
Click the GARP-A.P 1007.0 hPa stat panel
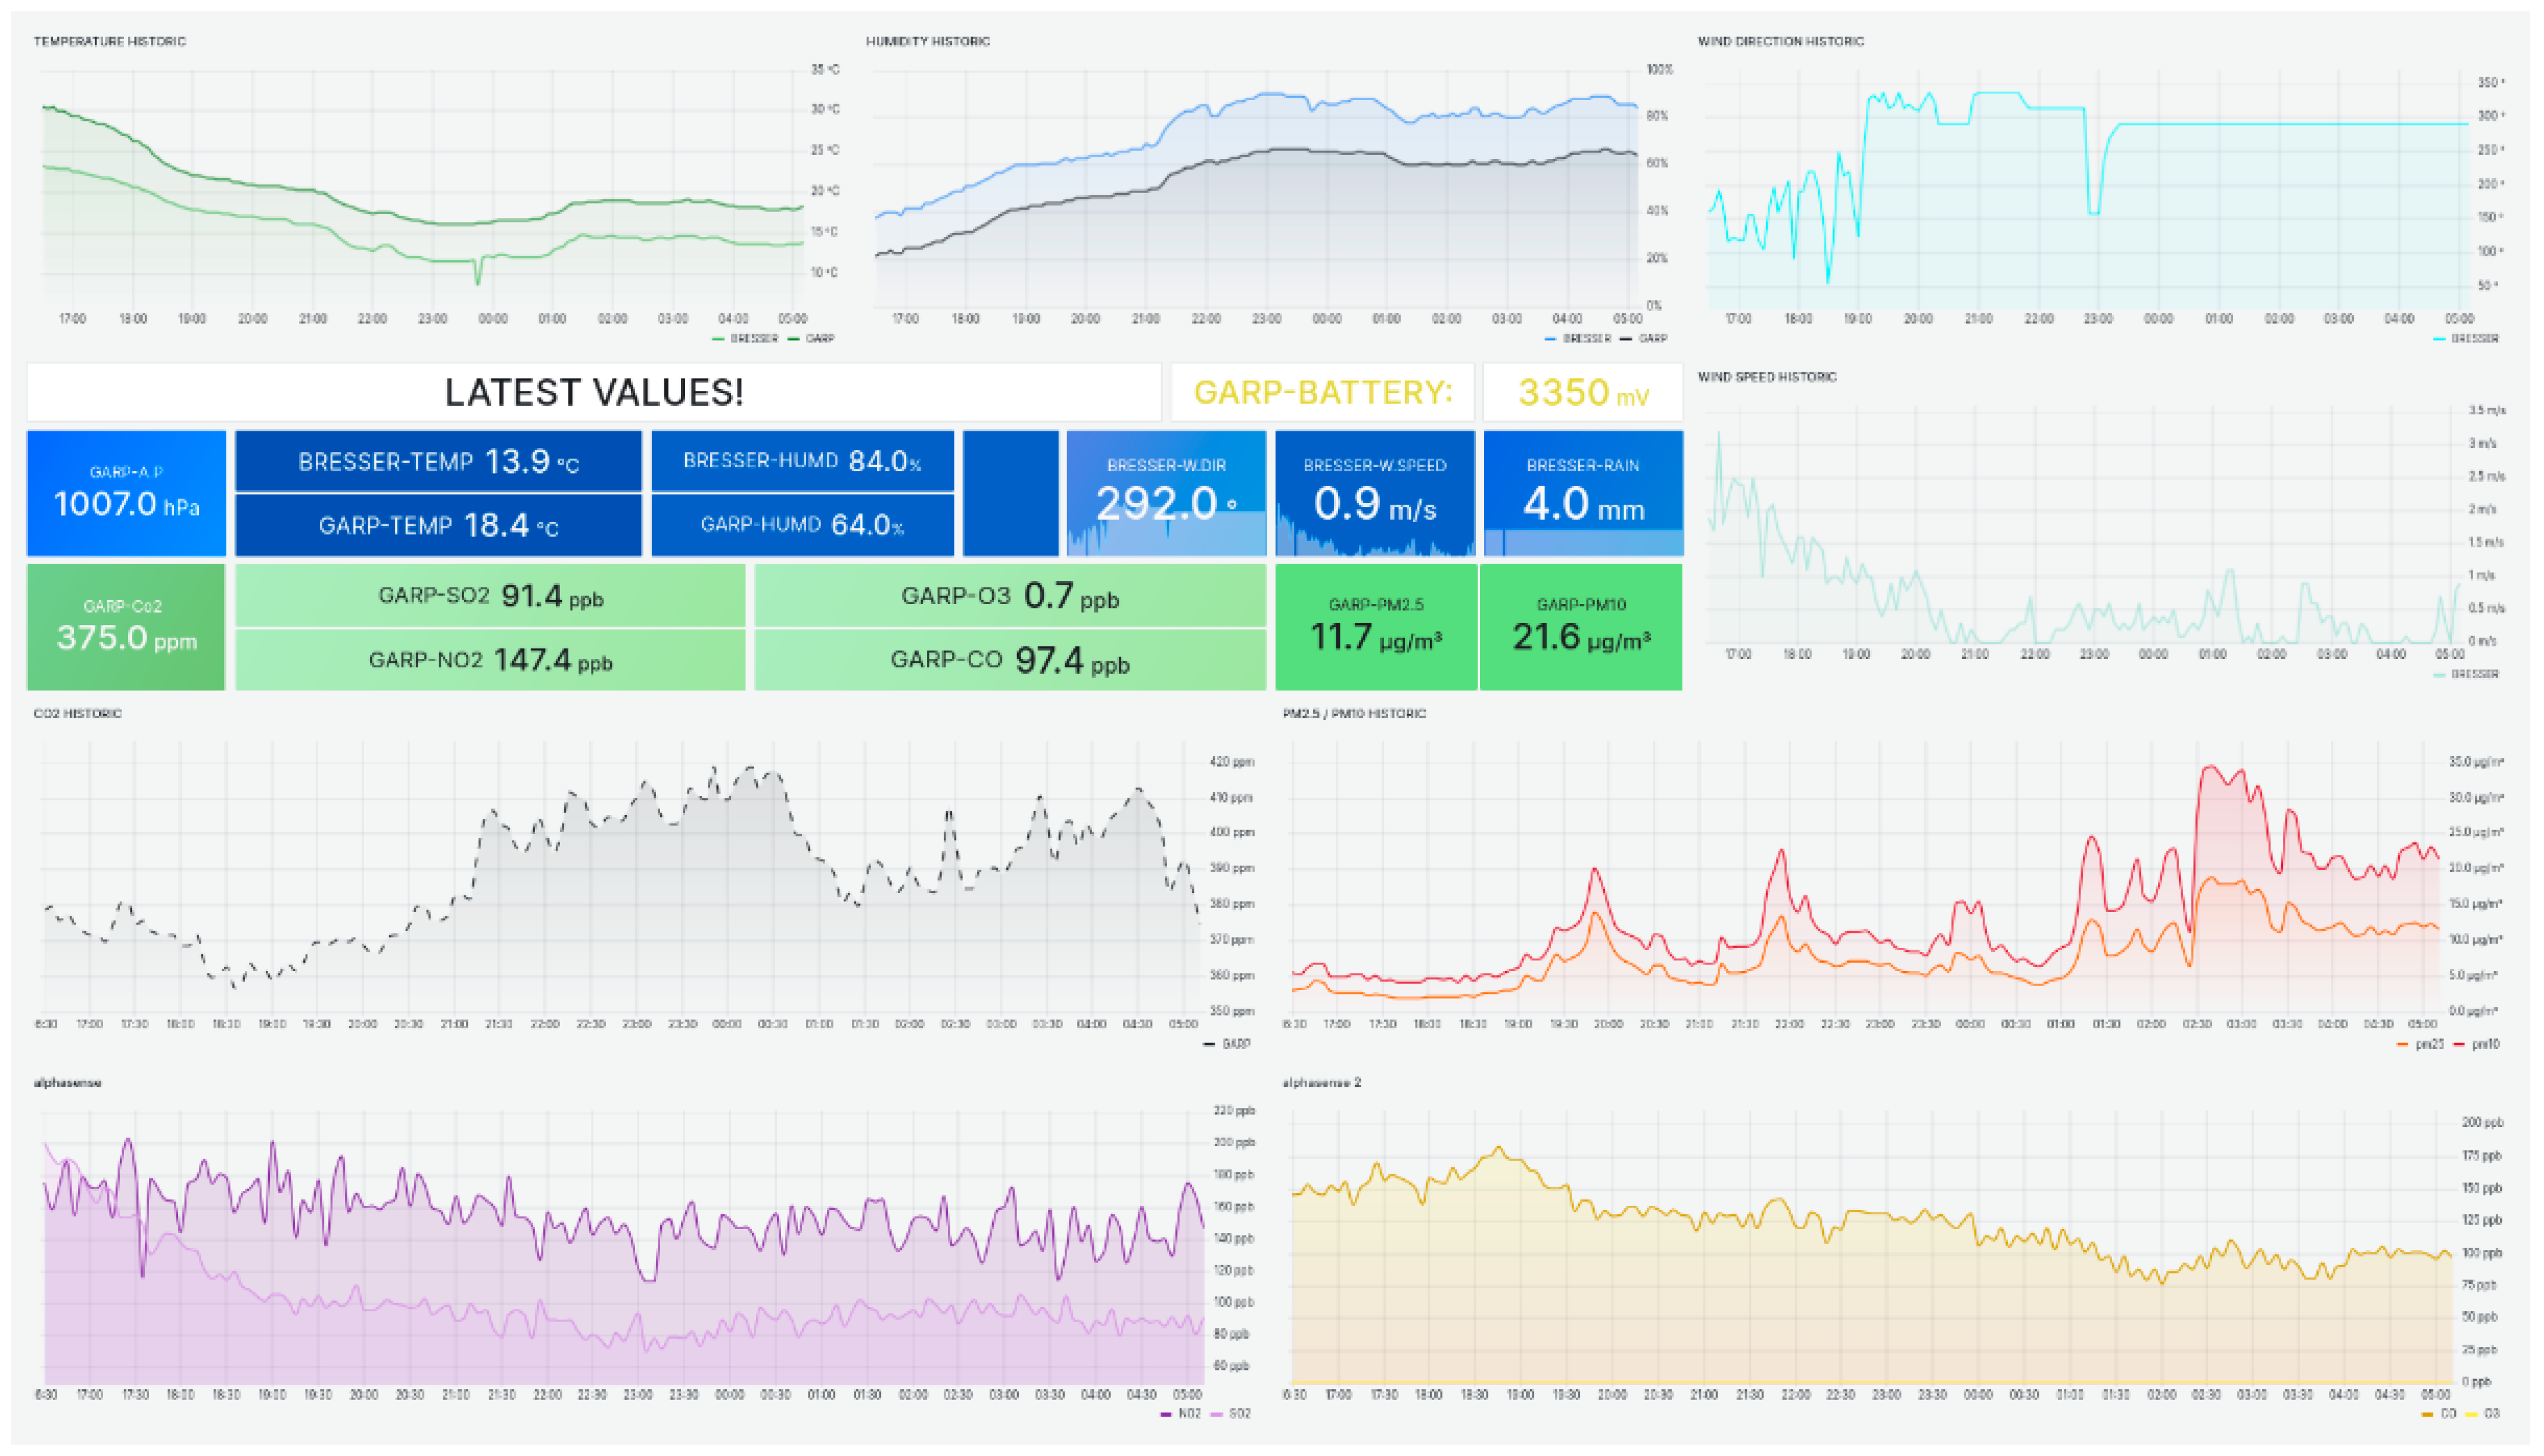[126, 493]
